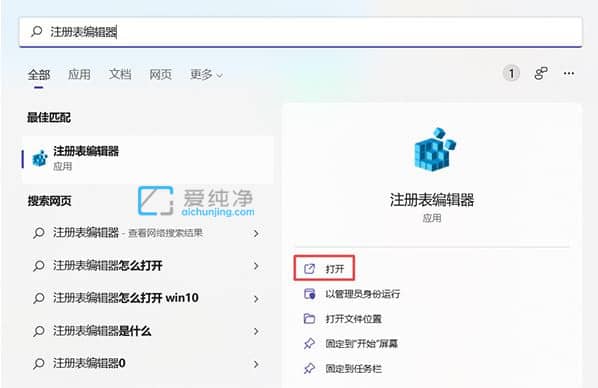The width and height of the screenshot is (598, 388).
Task: Click the open-external icon beside 打开
Action: (x=309, y=269)
